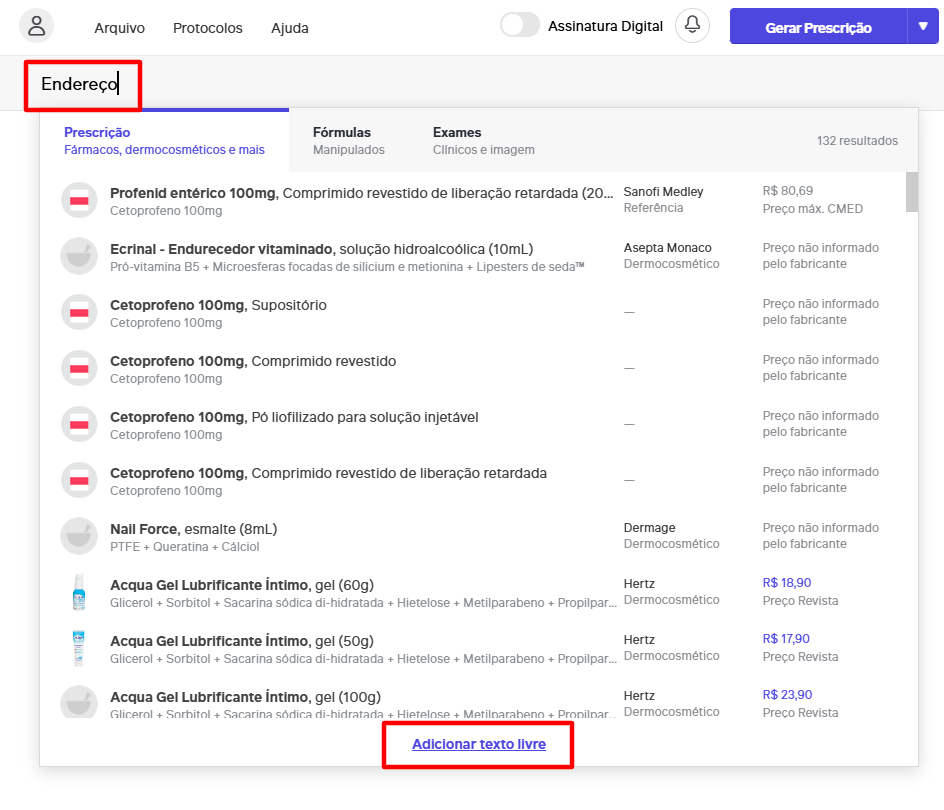The height and width of the screenshot is (810, 944).
Task: Toggle the Assinatura Digital switch
Action: pos(520,25)
